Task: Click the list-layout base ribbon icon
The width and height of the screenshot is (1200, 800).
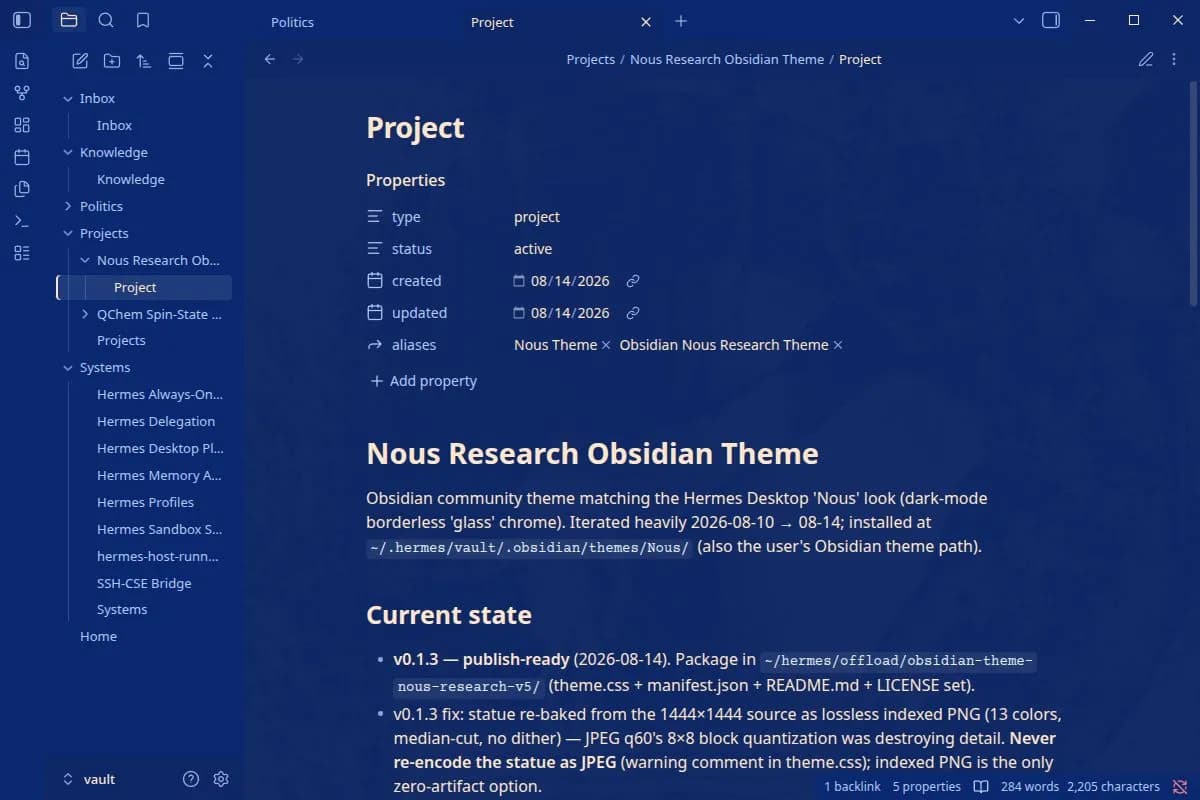Action: pyautogui.click(x=22, y=253)
